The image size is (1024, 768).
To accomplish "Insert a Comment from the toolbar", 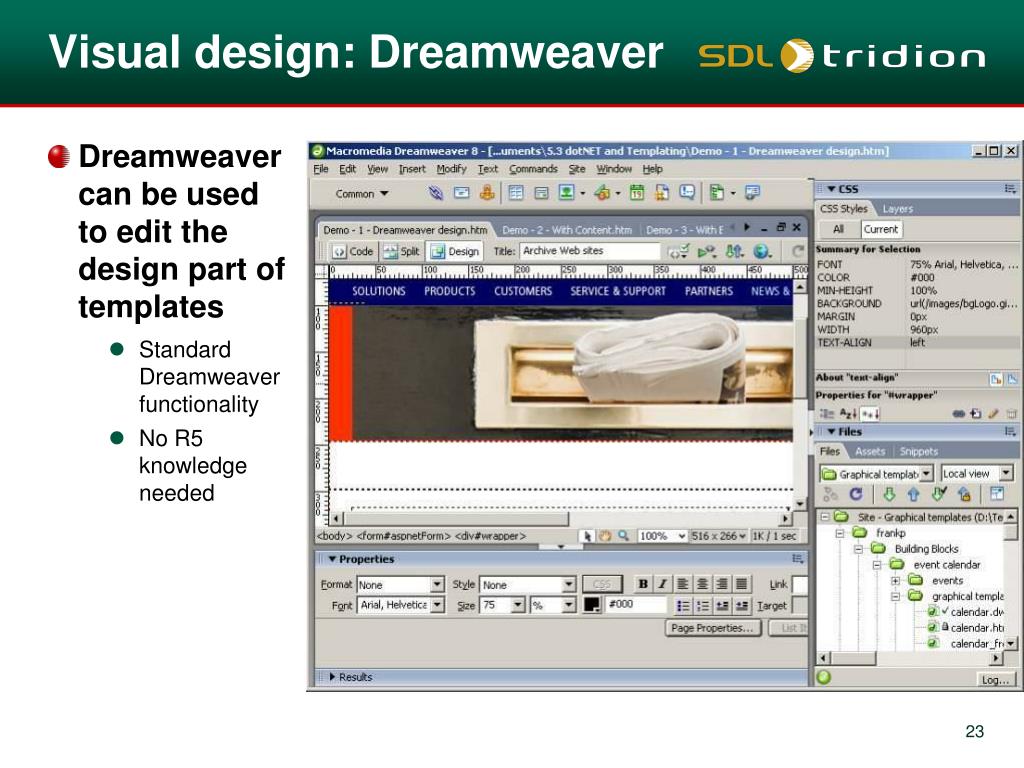I will click(x=687, y=193).
